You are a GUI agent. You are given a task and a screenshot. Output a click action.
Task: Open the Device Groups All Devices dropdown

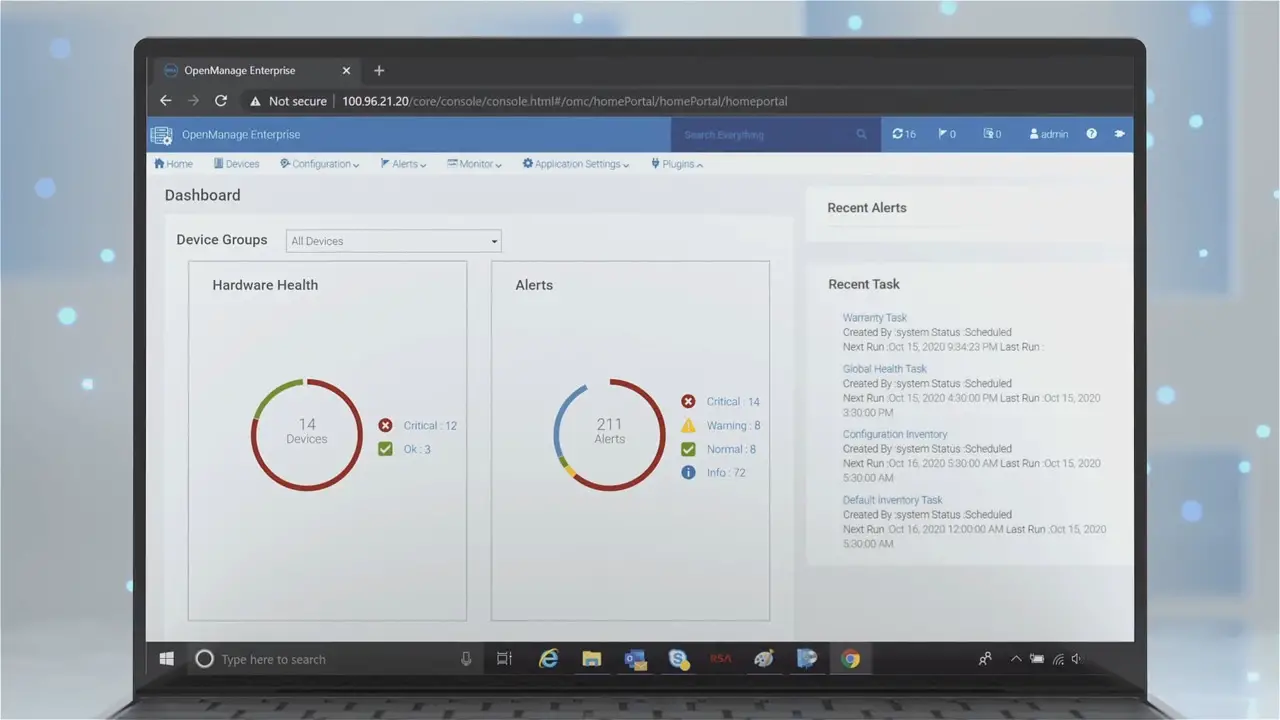392,241
